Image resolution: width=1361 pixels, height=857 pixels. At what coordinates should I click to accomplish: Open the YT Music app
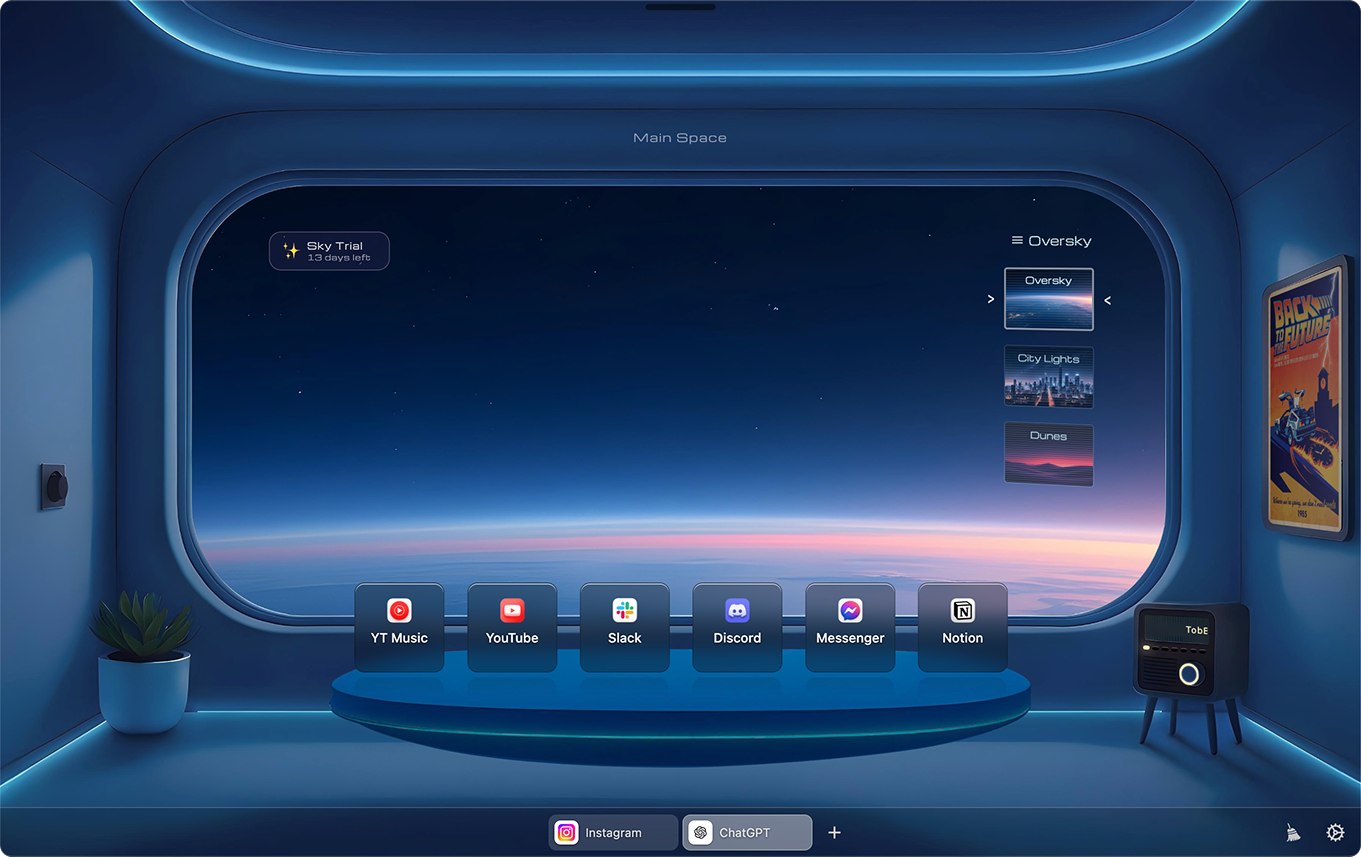click(x=399, y=627)
